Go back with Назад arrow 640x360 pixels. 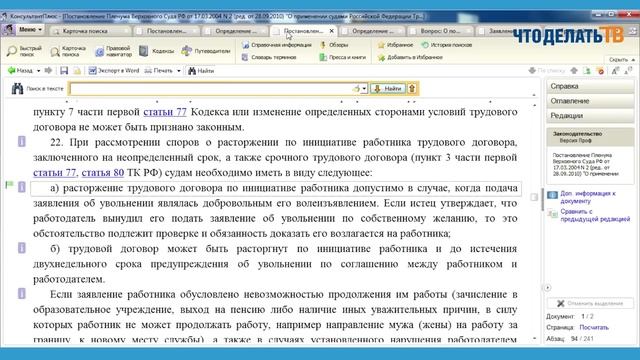tap(20, 71)
